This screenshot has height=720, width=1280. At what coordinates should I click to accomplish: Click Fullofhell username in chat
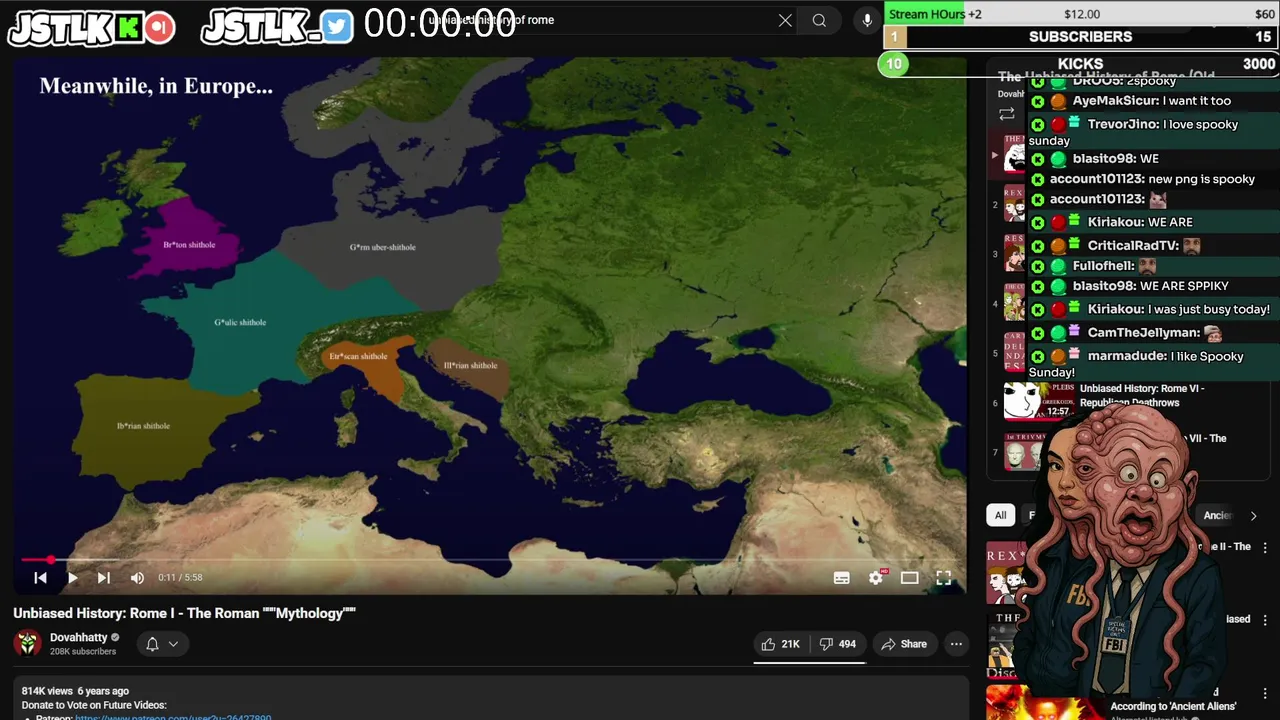click(1103, 266)
